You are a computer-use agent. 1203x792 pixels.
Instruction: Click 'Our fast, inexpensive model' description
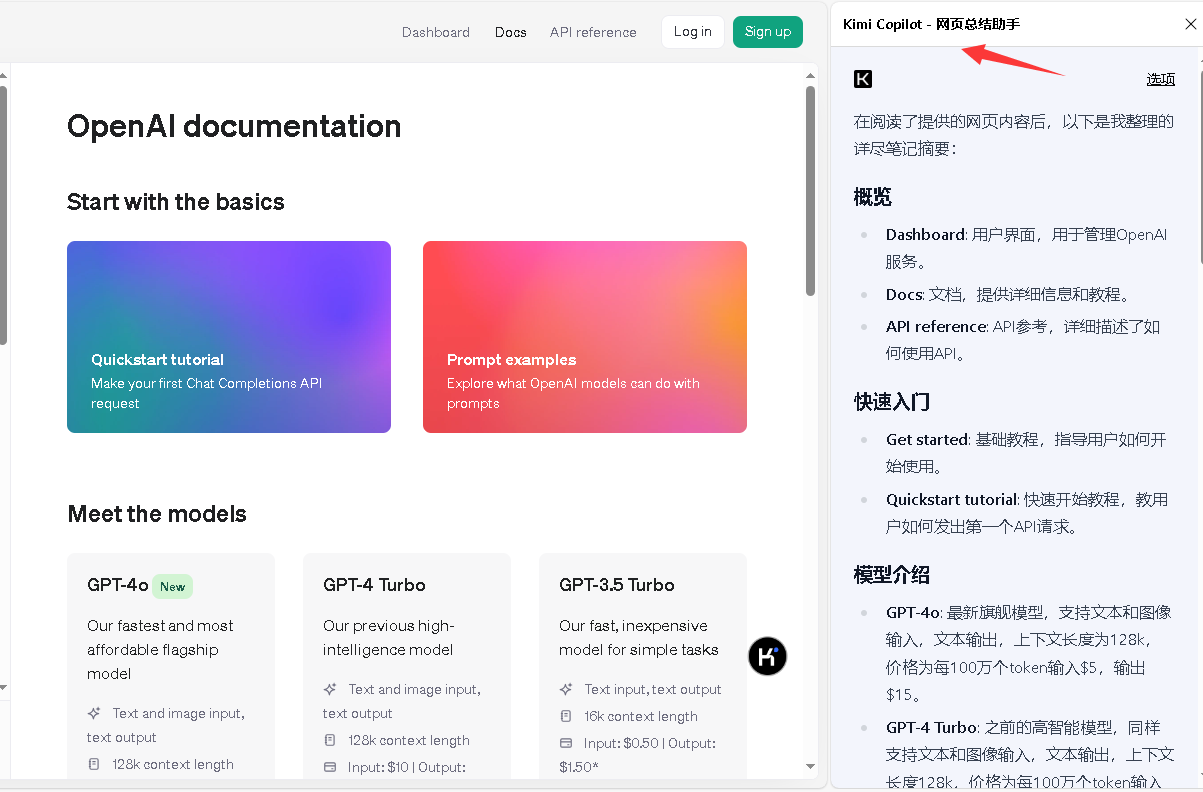pos(639,638)
